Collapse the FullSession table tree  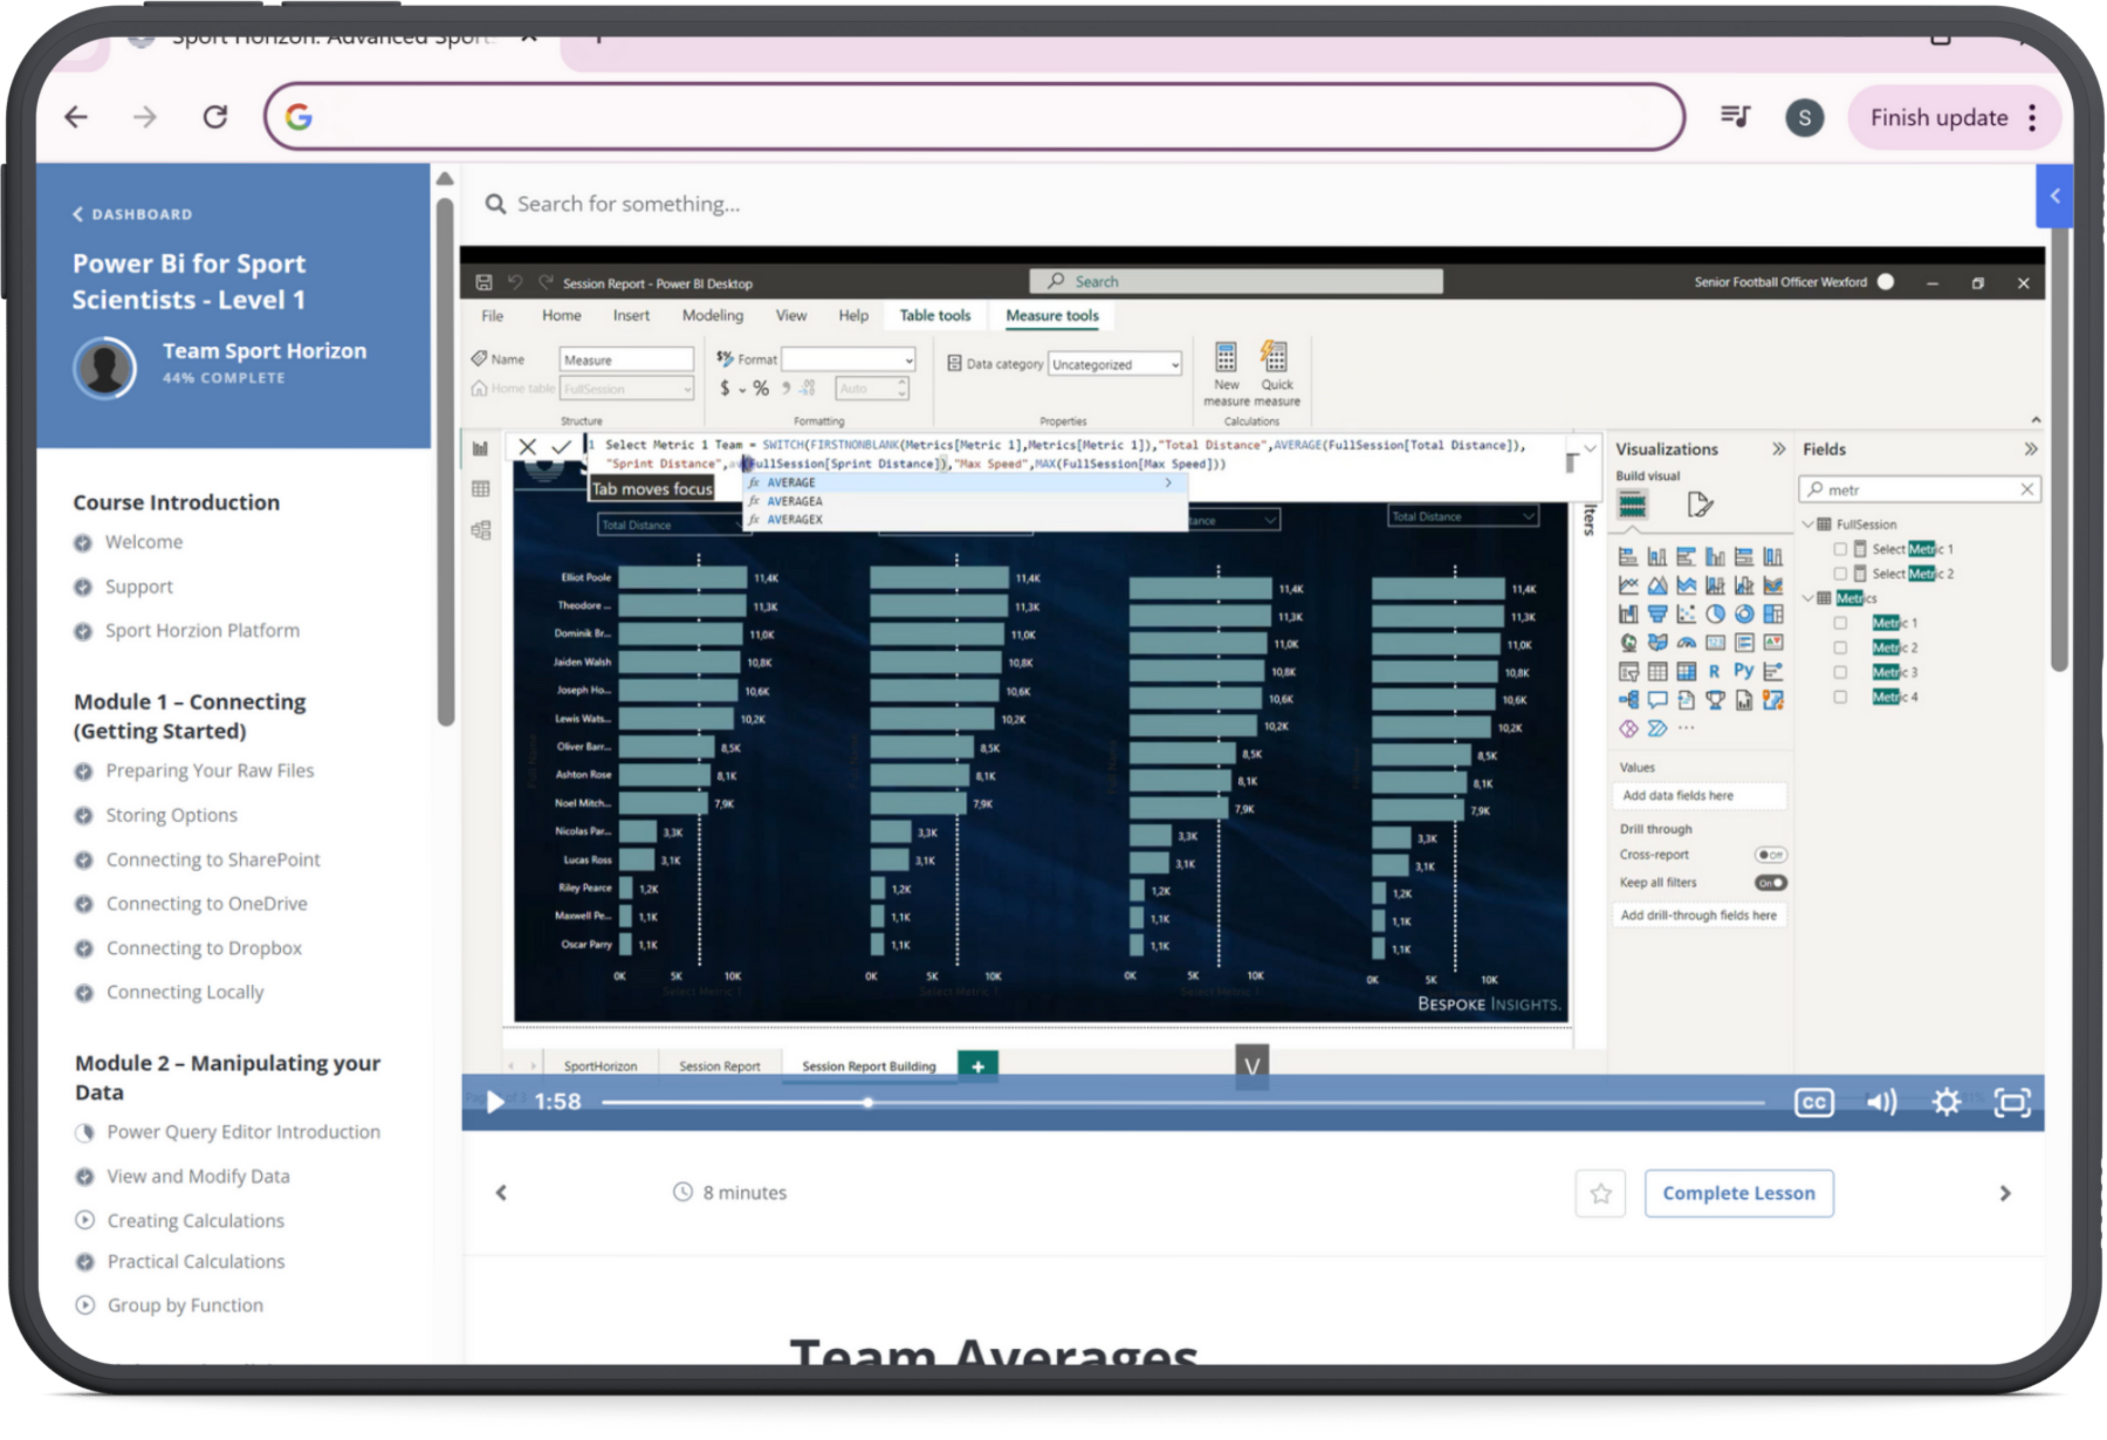(x=1808, y=524)
